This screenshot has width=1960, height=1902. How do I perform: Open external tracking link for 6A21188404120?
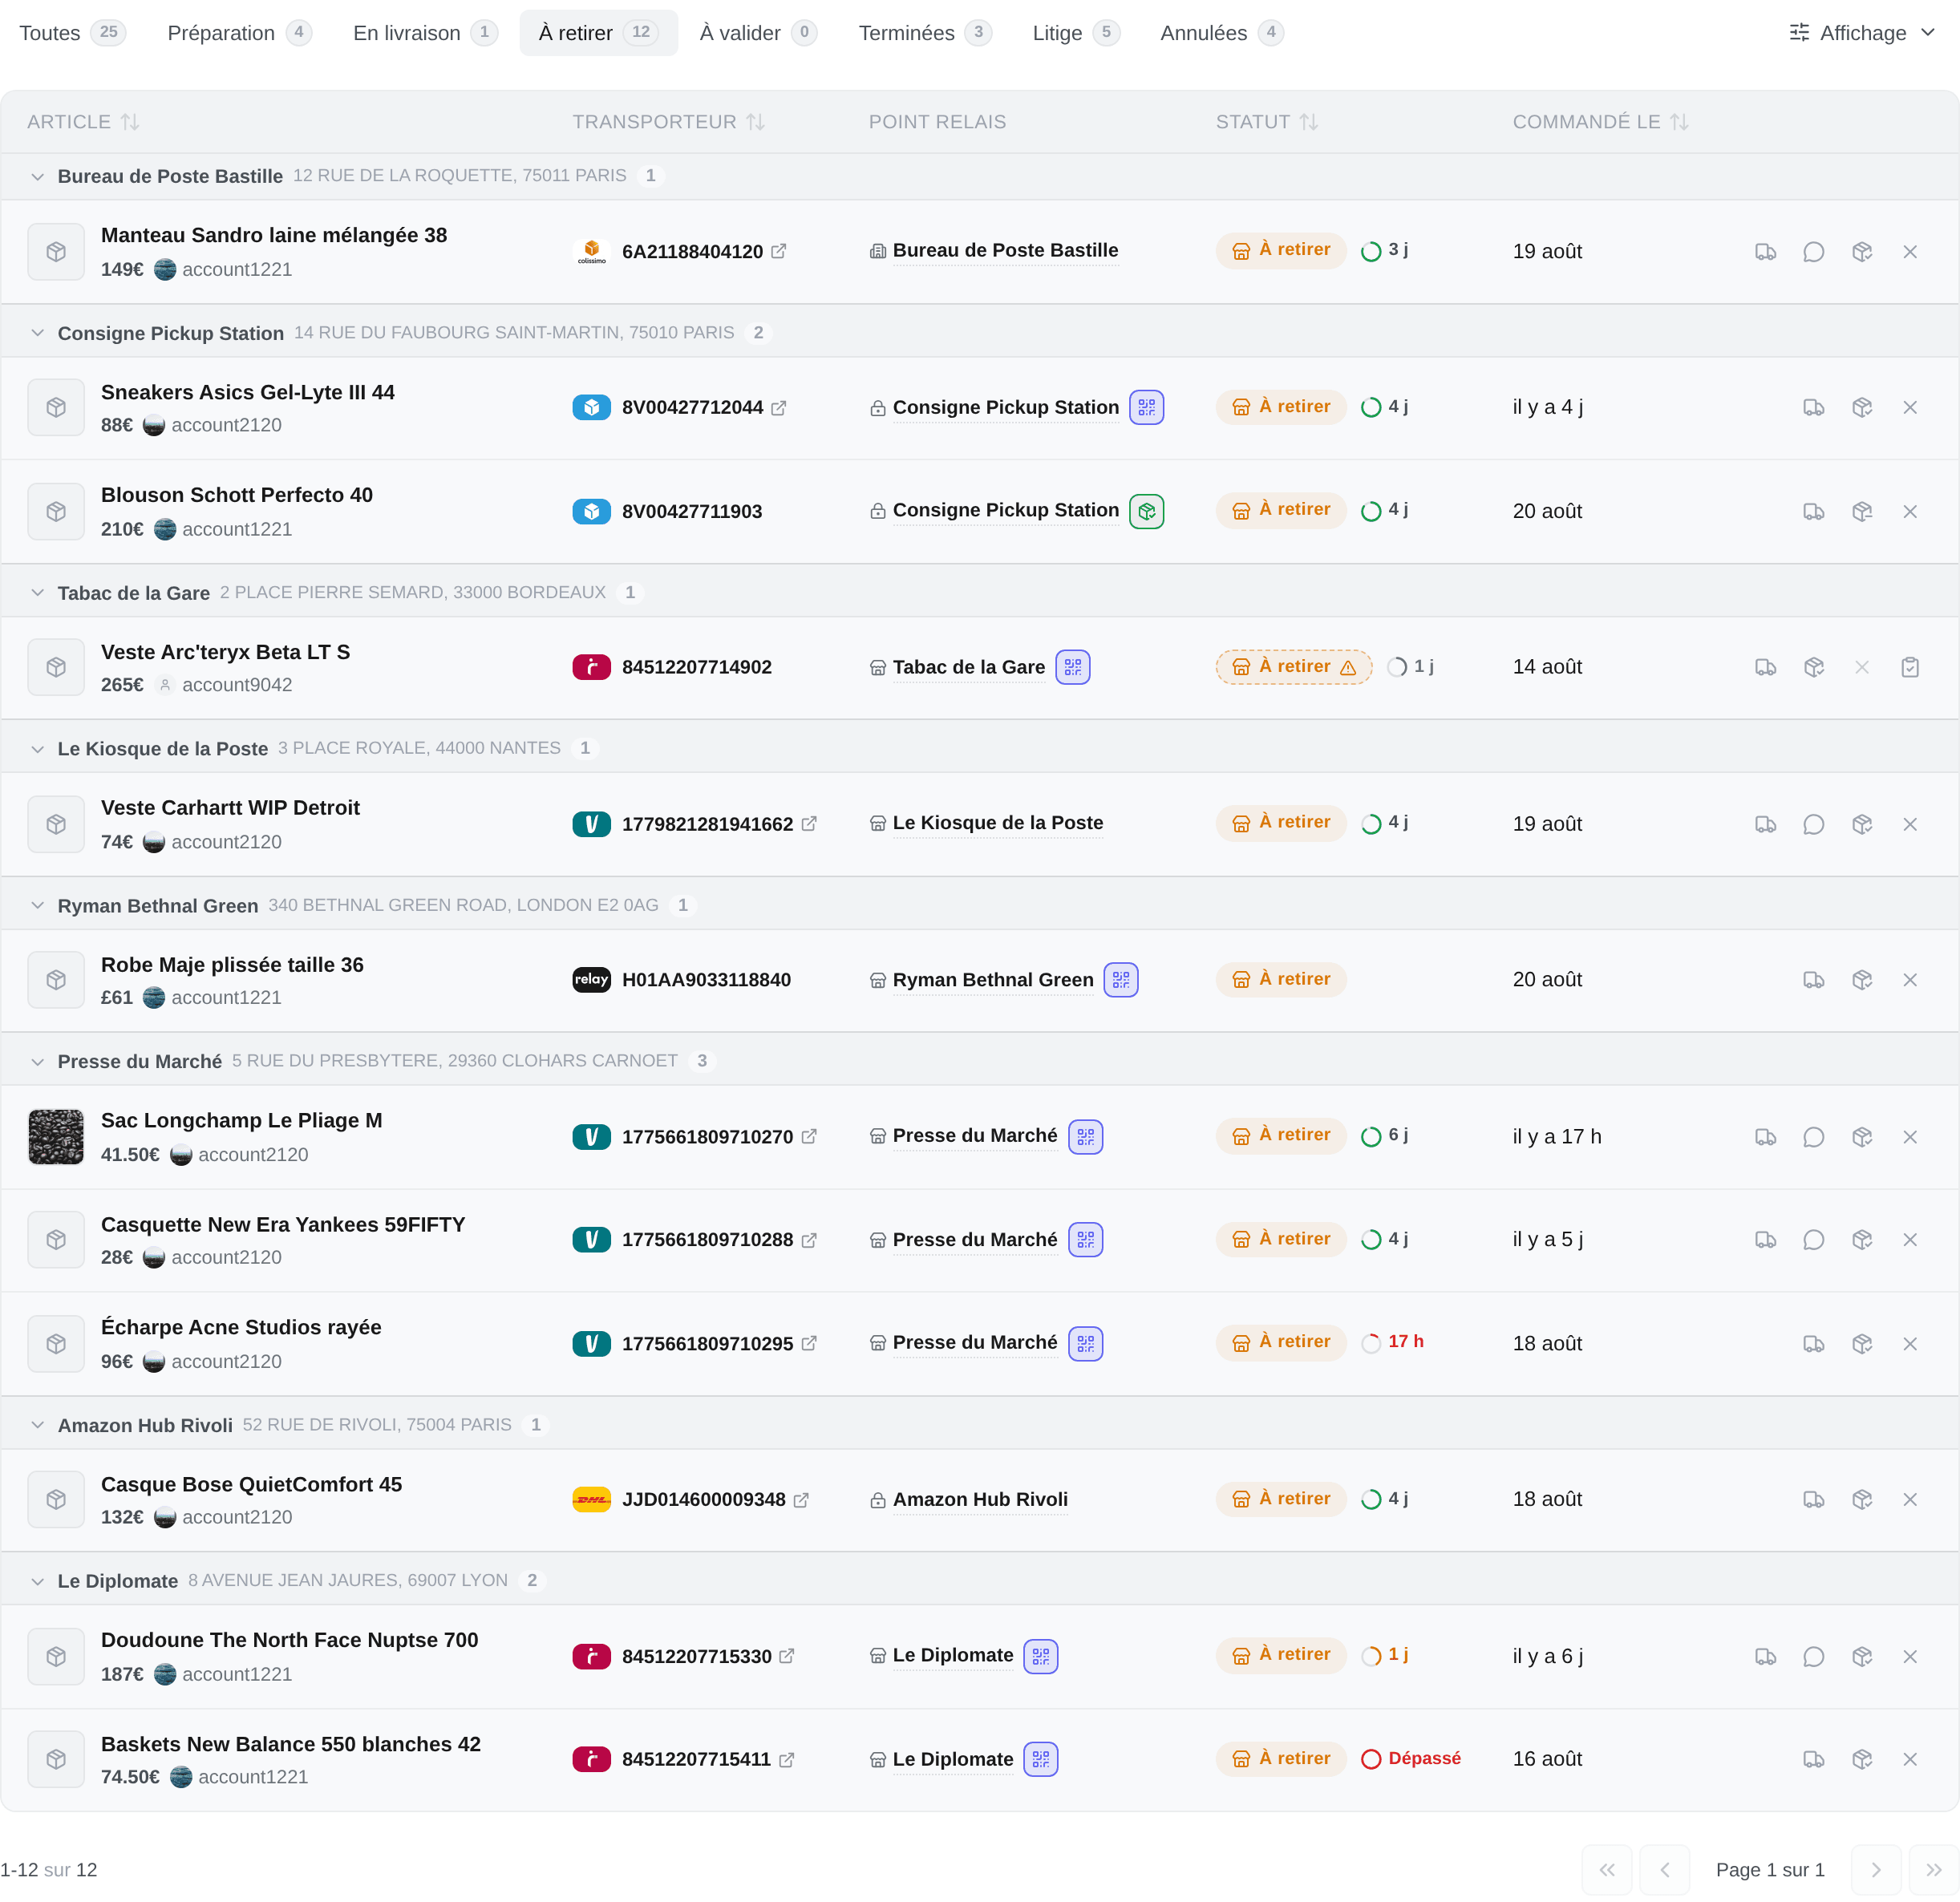[x=778, y=251]
